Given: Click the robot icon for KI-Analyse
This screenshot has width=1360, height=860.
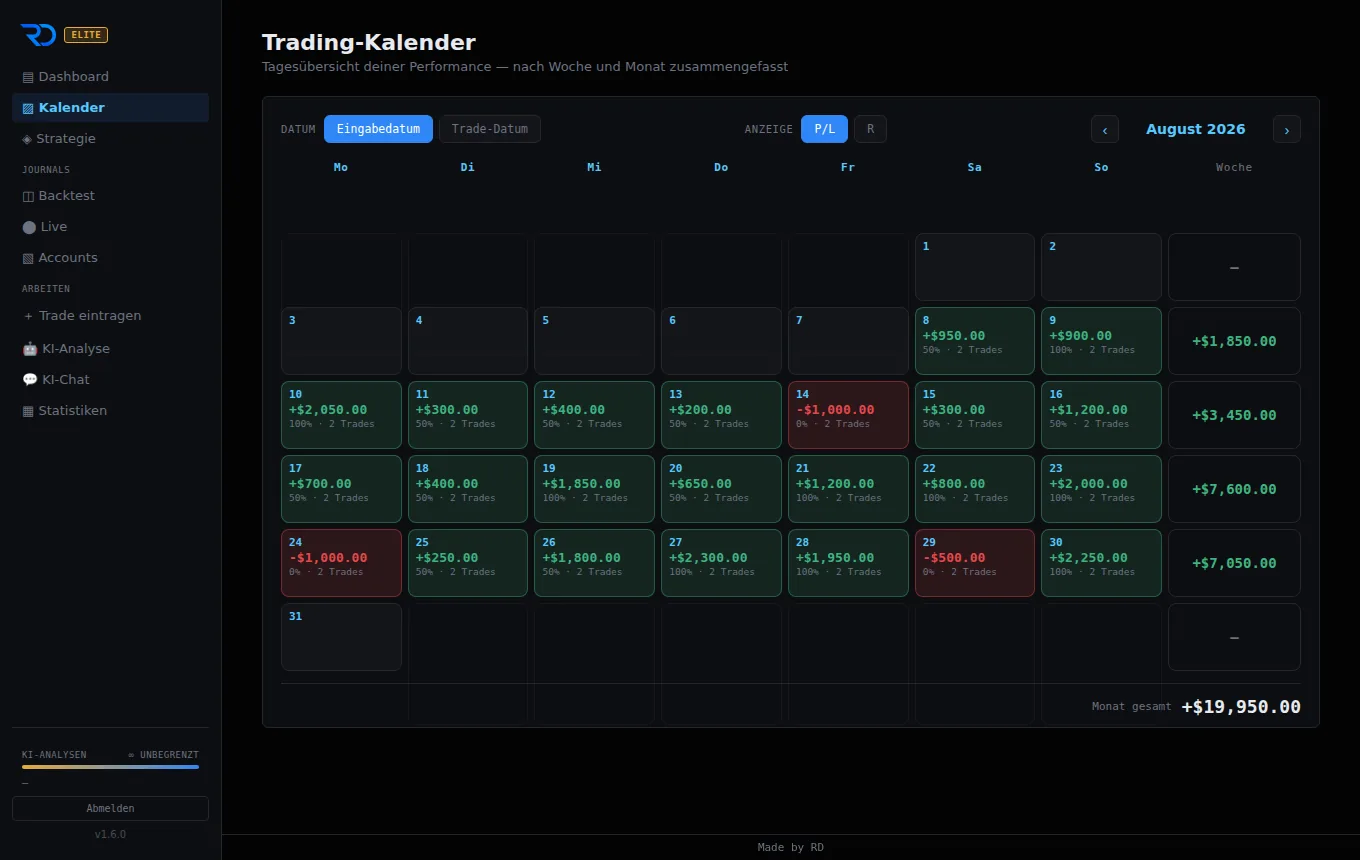Looking at the screenshot, I should coord(30,349).
